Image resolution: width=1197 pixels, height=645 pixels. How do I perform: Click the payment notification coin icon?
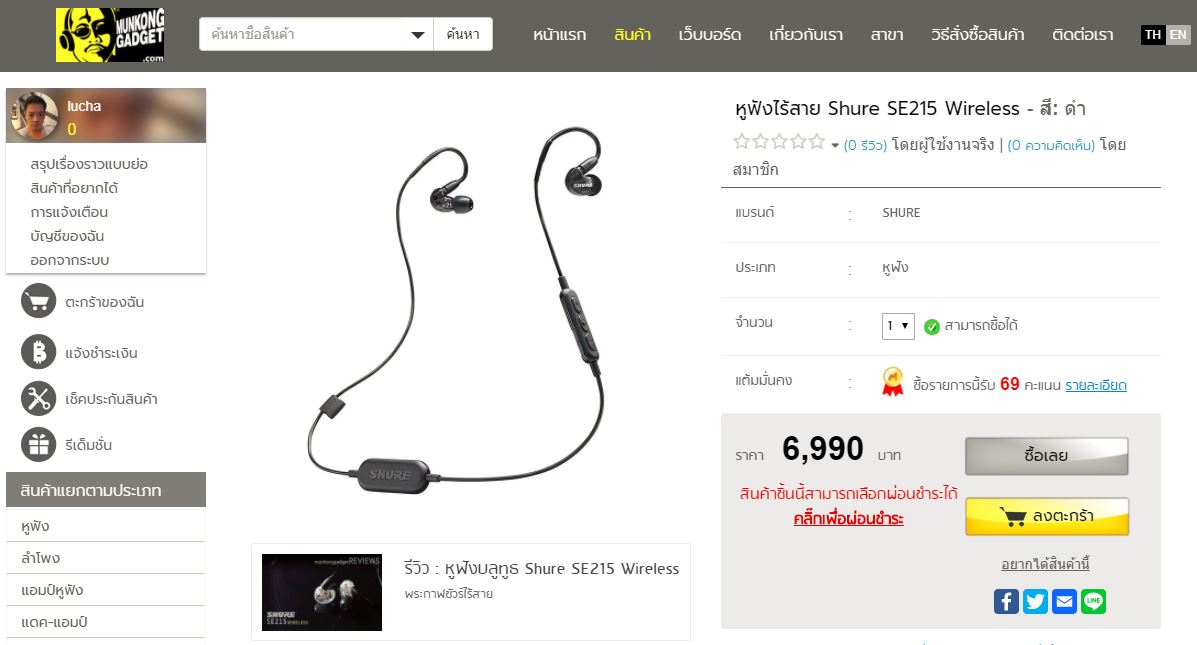click(x=38, y=353)
